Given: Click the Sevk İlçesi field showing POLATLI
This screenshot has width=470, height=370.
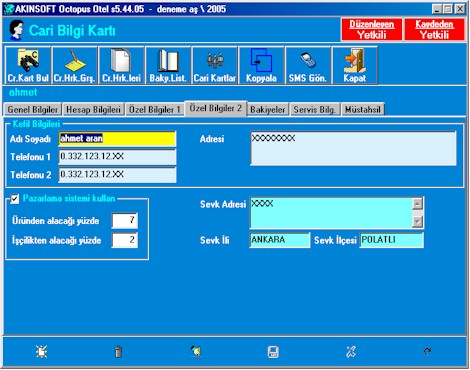Looking at the screenshot, I should (x=391, y=240).
